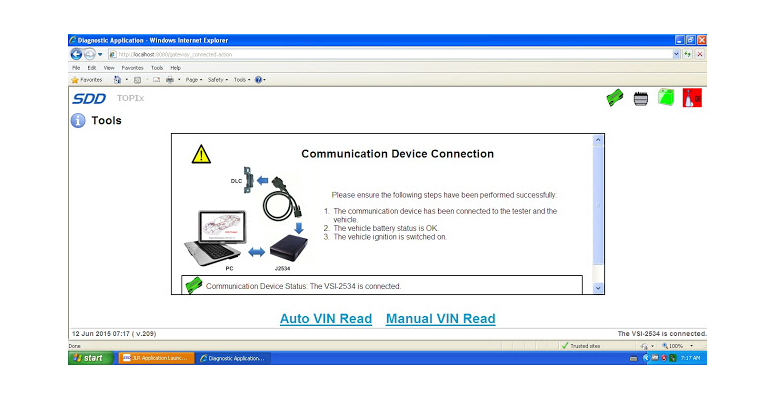Click the panel vertical scrollbar thumb
The height and width of the screenshot is (400, 774).
[x=598, y=205]
